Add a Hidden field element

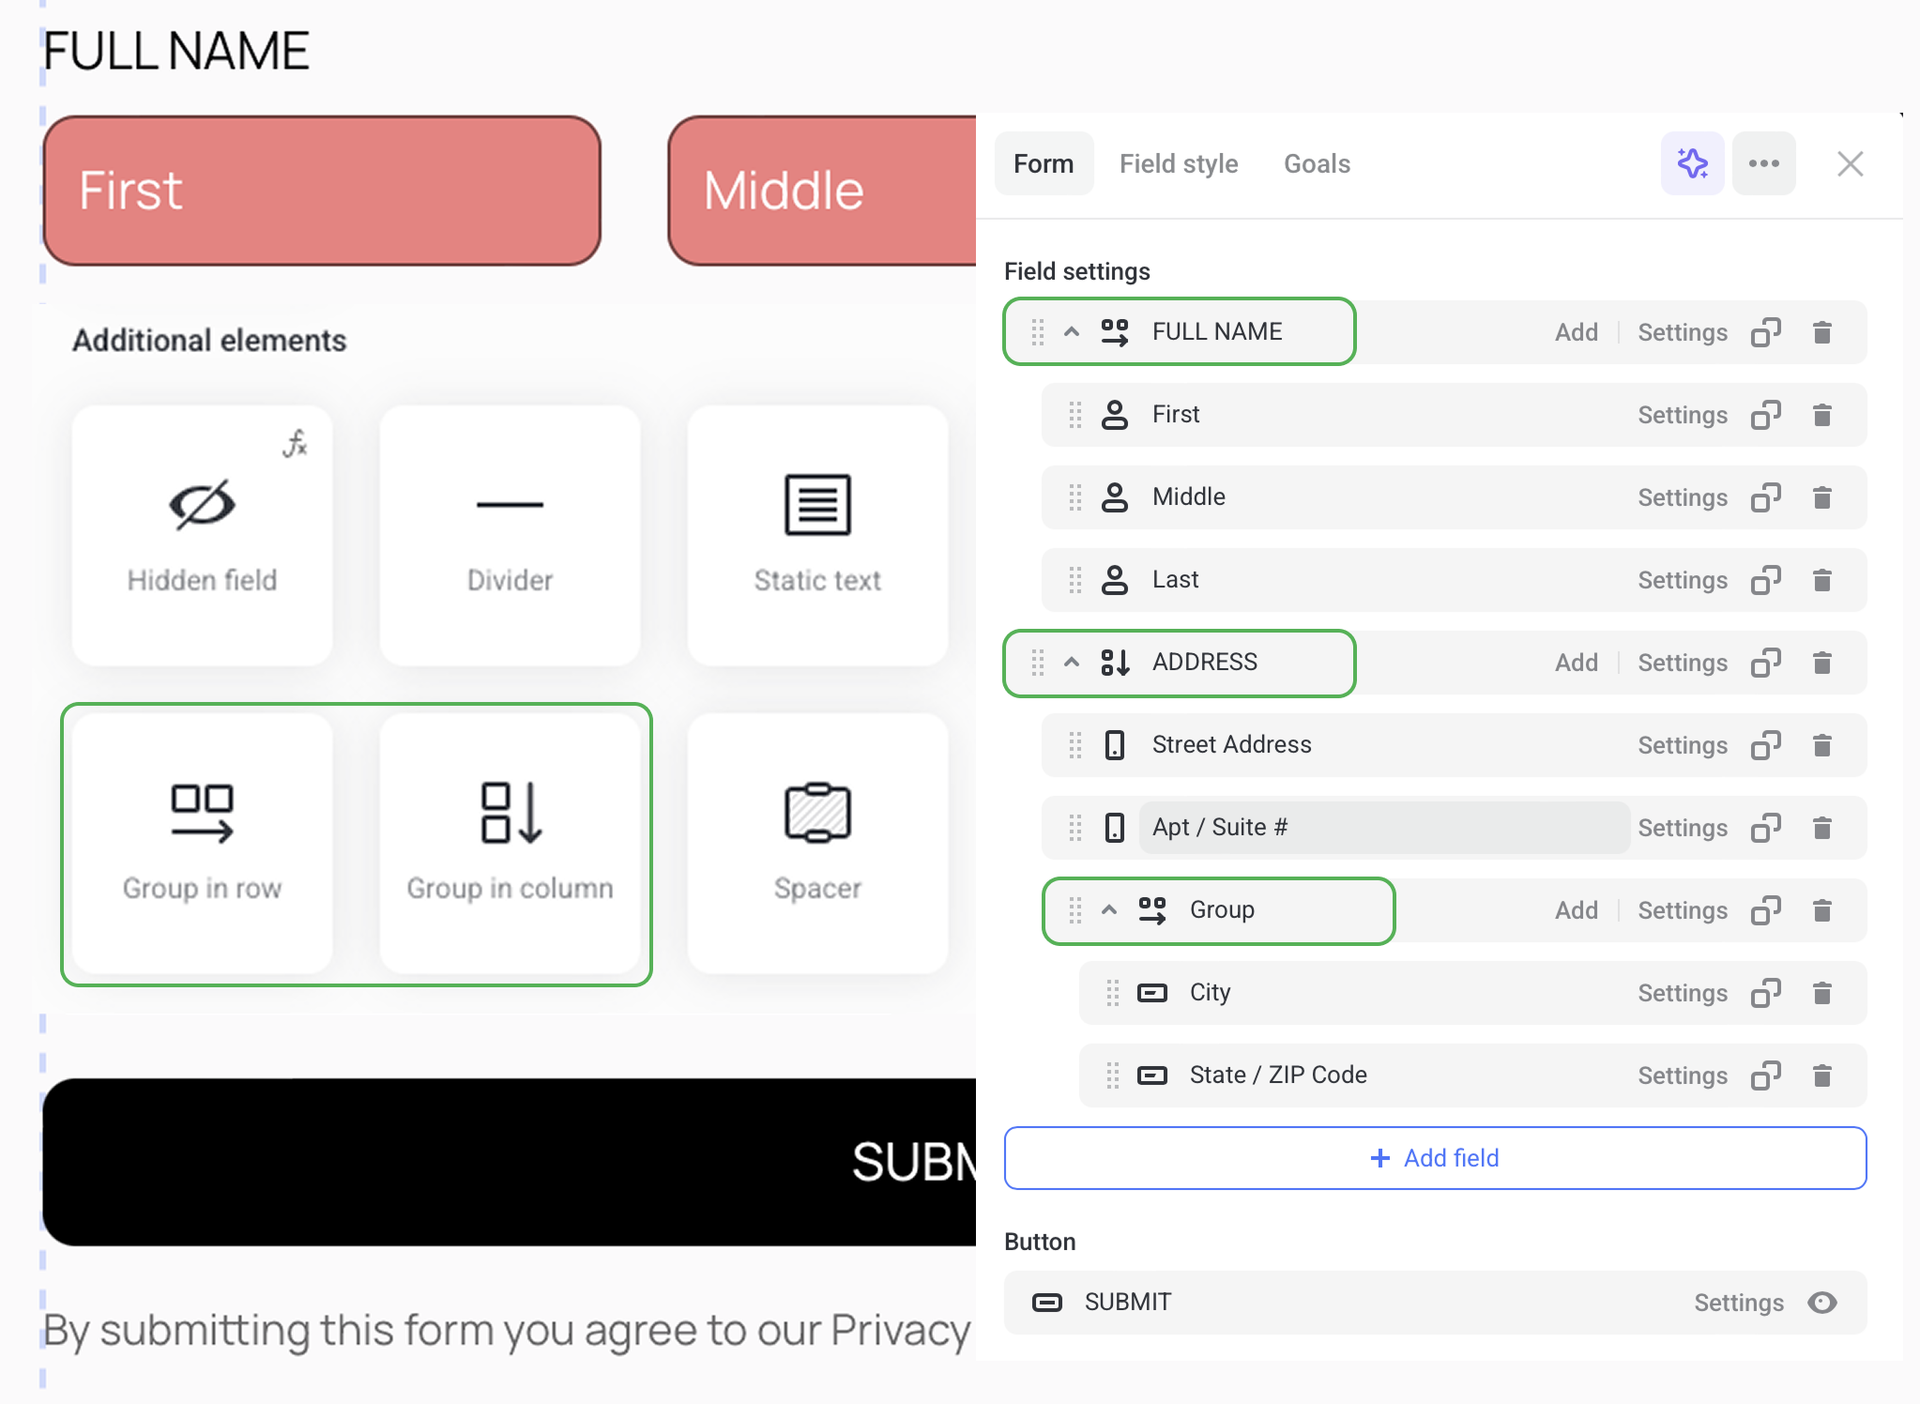coord(202,535)
